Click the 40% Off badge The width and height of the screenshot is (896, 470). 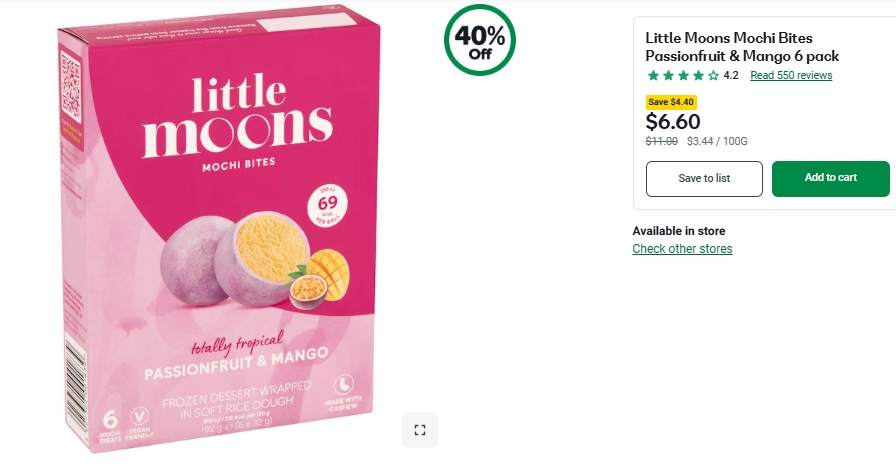click(x=480, y=41)
